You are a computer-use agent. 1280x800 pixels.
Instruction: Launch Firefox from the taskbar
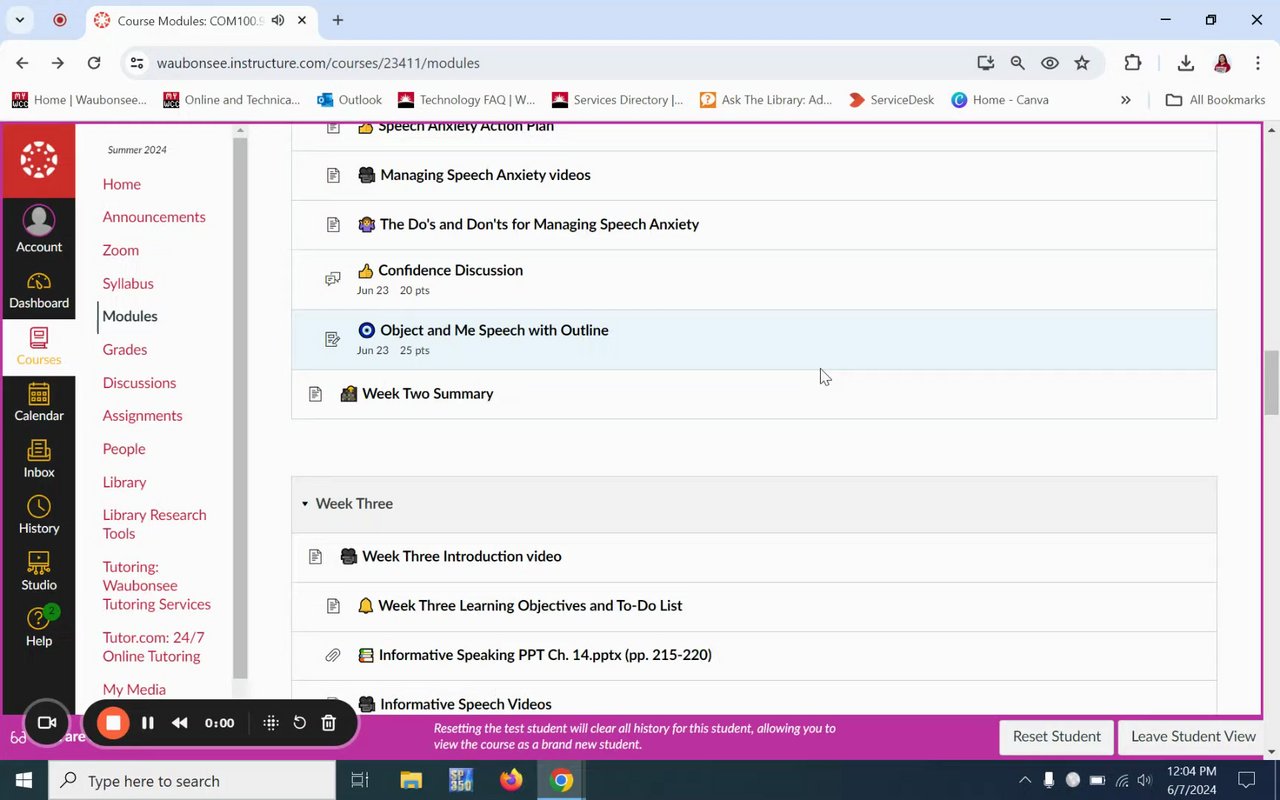(x=511, y=781)
